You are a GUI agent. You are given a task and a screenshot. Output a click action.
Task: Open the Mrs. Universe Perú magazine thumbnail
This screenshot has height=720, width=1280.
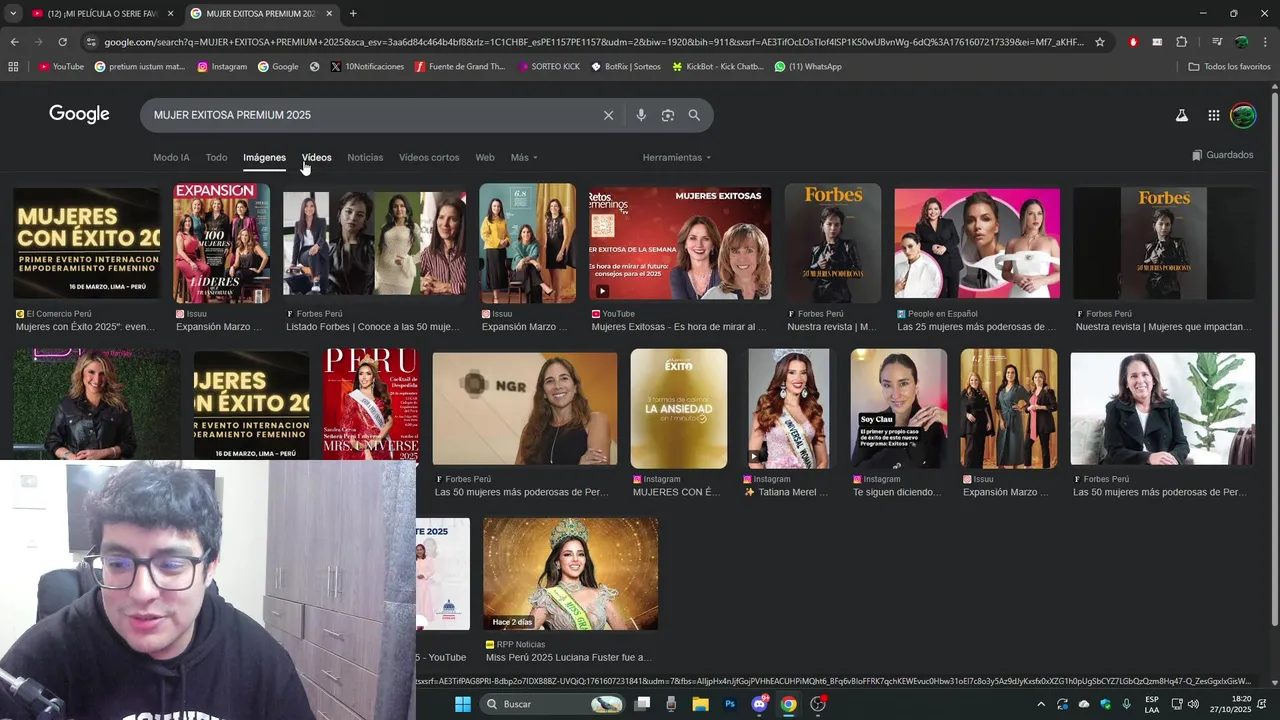coord(371,404)
